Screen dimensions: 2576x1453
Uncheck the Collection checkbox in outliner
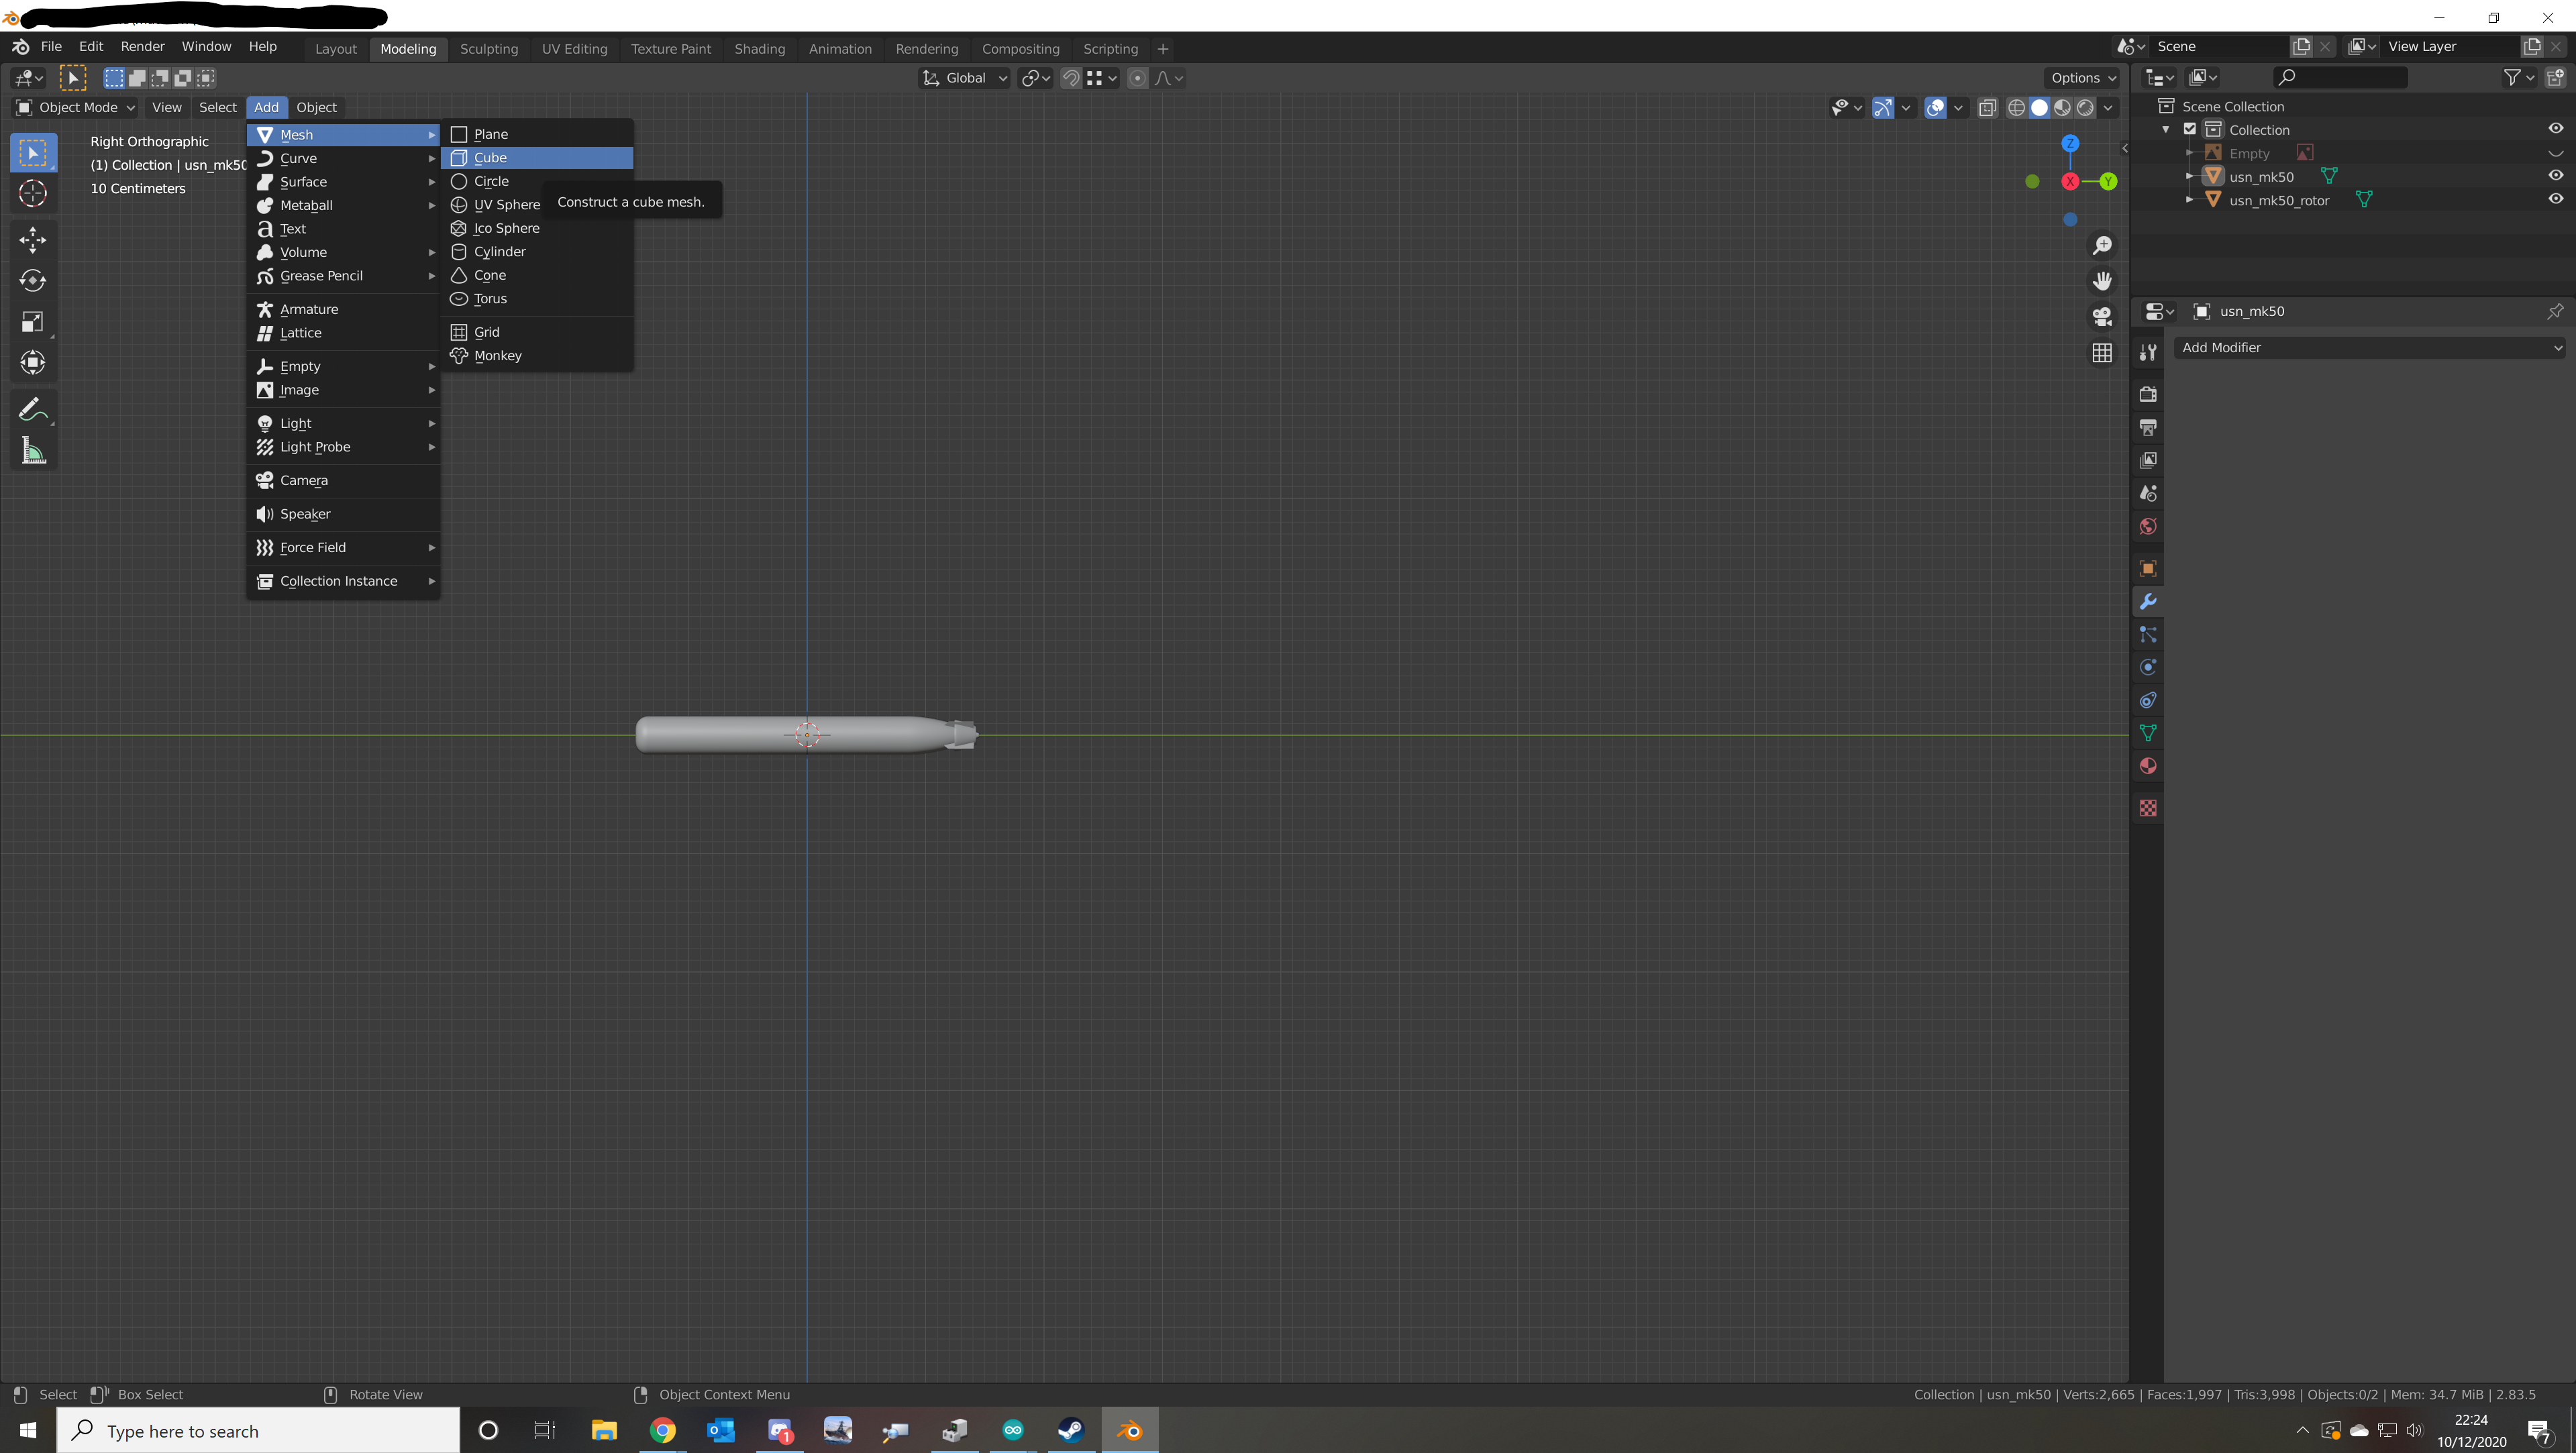pos(2190,130)
